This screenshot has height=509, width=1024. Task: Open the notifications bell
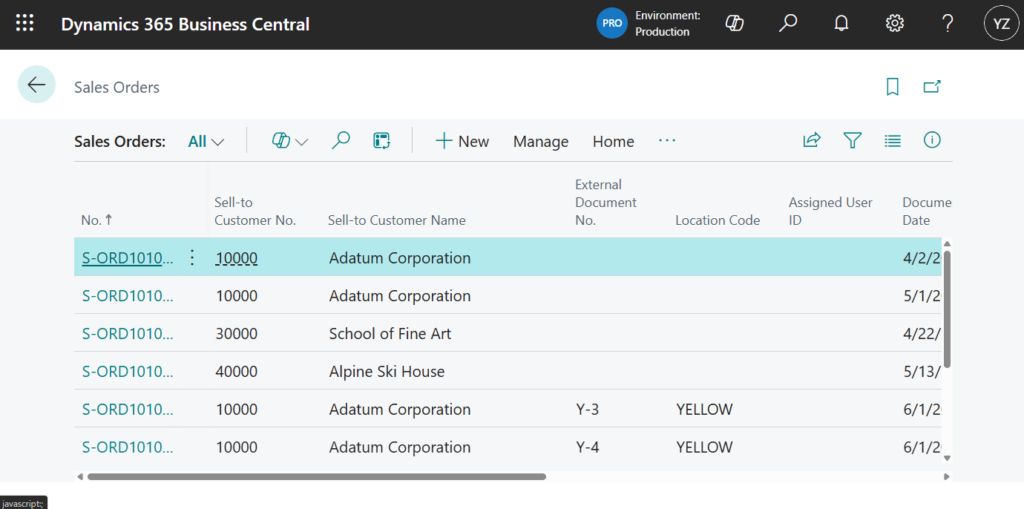[841, 24]
